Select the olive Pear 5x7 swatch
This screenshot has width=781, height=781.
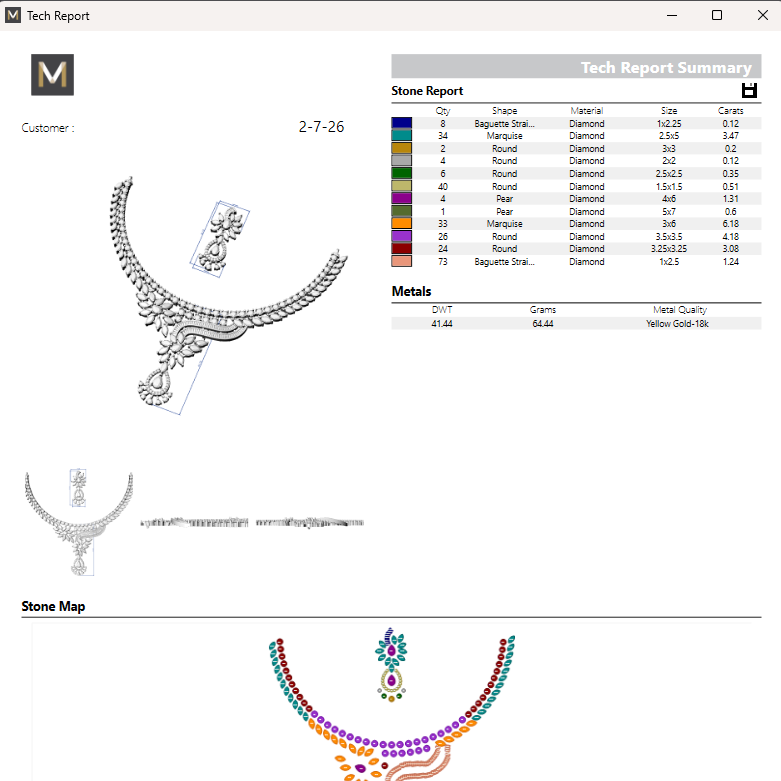click(401, 211)
